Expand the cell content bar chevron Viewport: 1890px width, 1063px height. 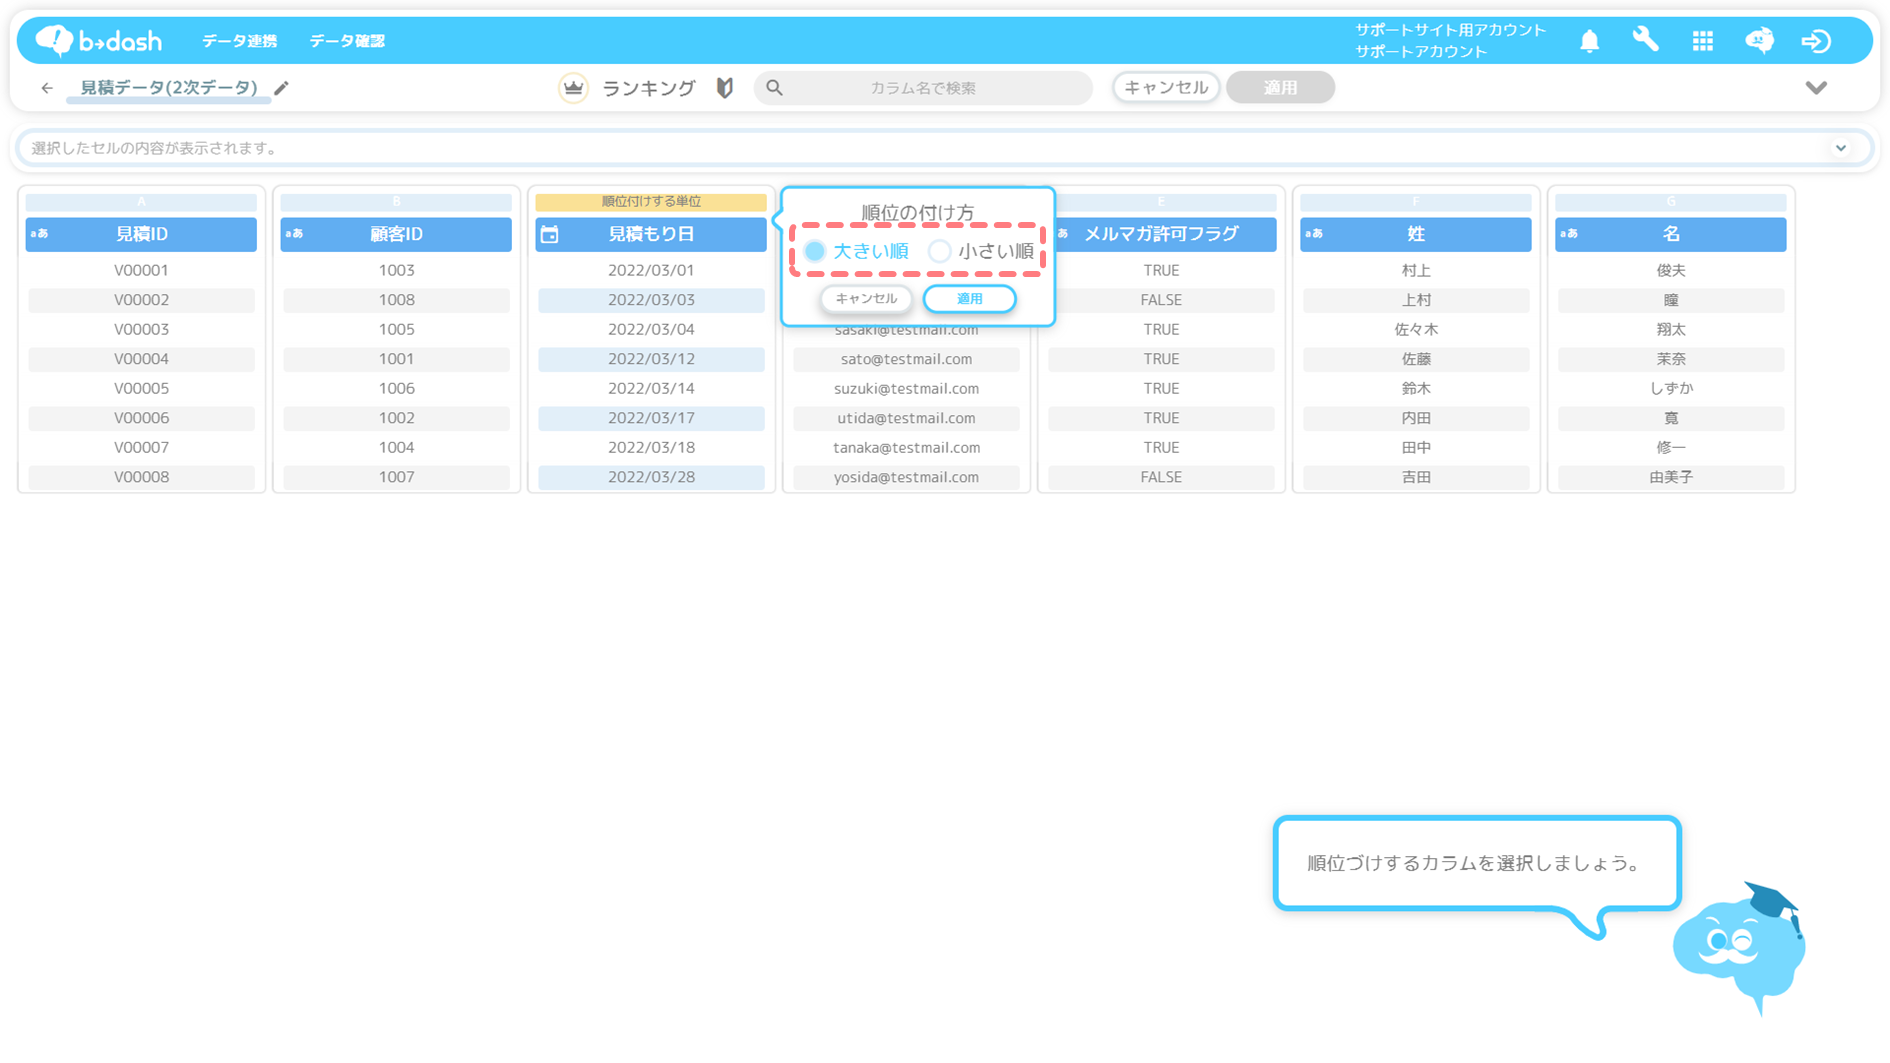[x=1840, y=148]
